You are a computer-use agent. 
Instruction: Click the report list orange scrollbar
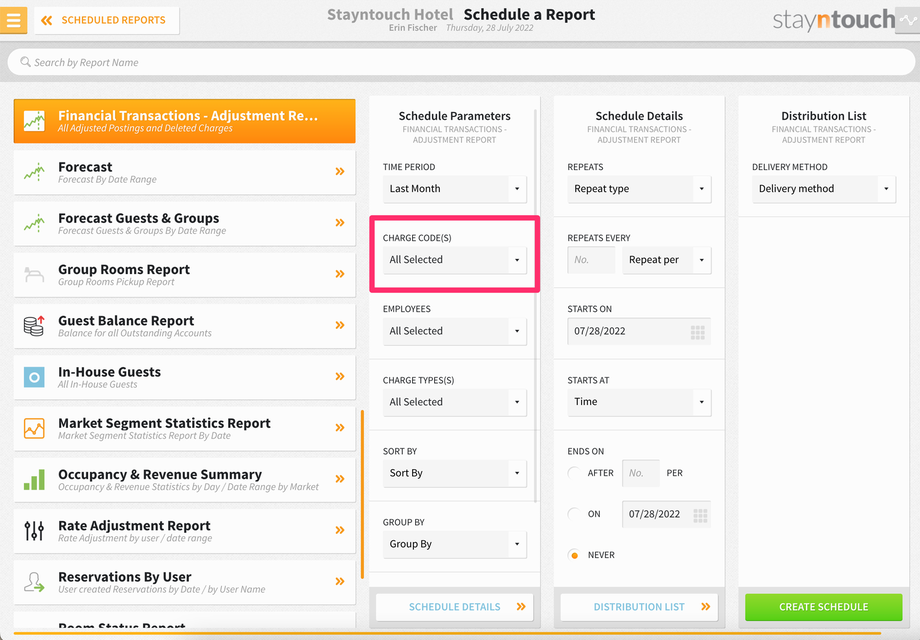point(363,494)
